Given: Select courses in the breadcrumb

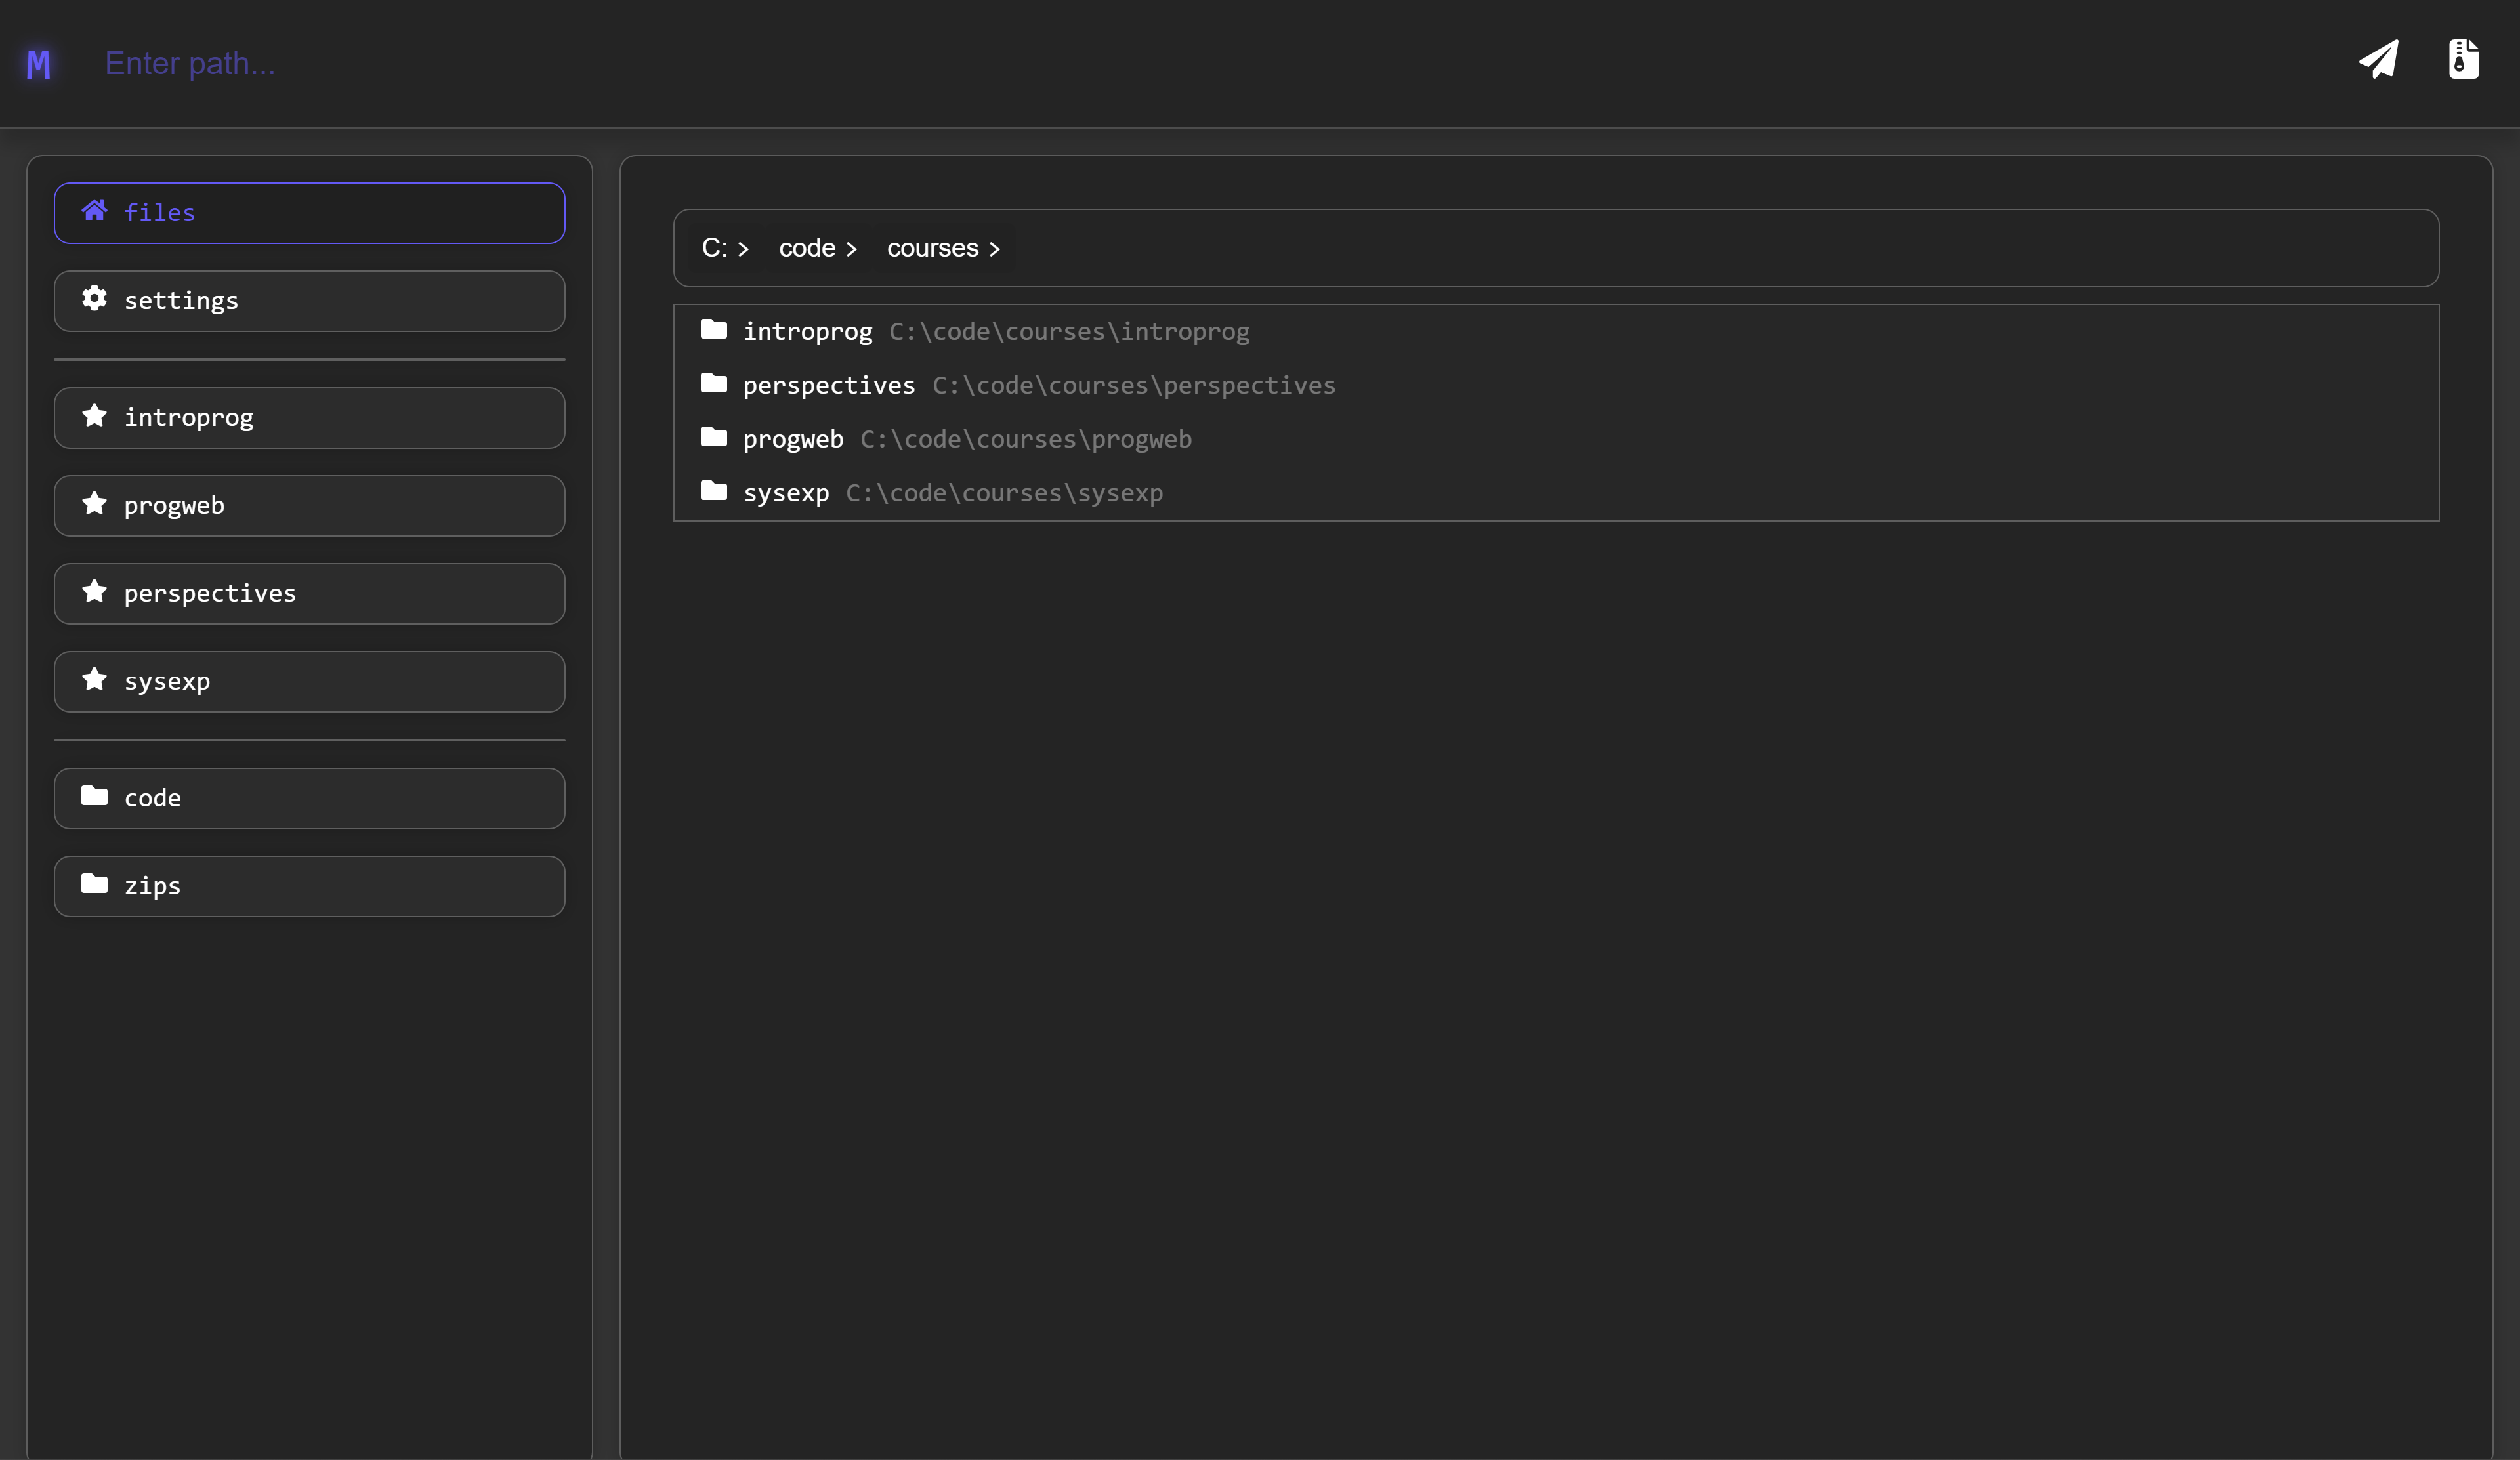Looking at the screenshot, I should [932, 248].
